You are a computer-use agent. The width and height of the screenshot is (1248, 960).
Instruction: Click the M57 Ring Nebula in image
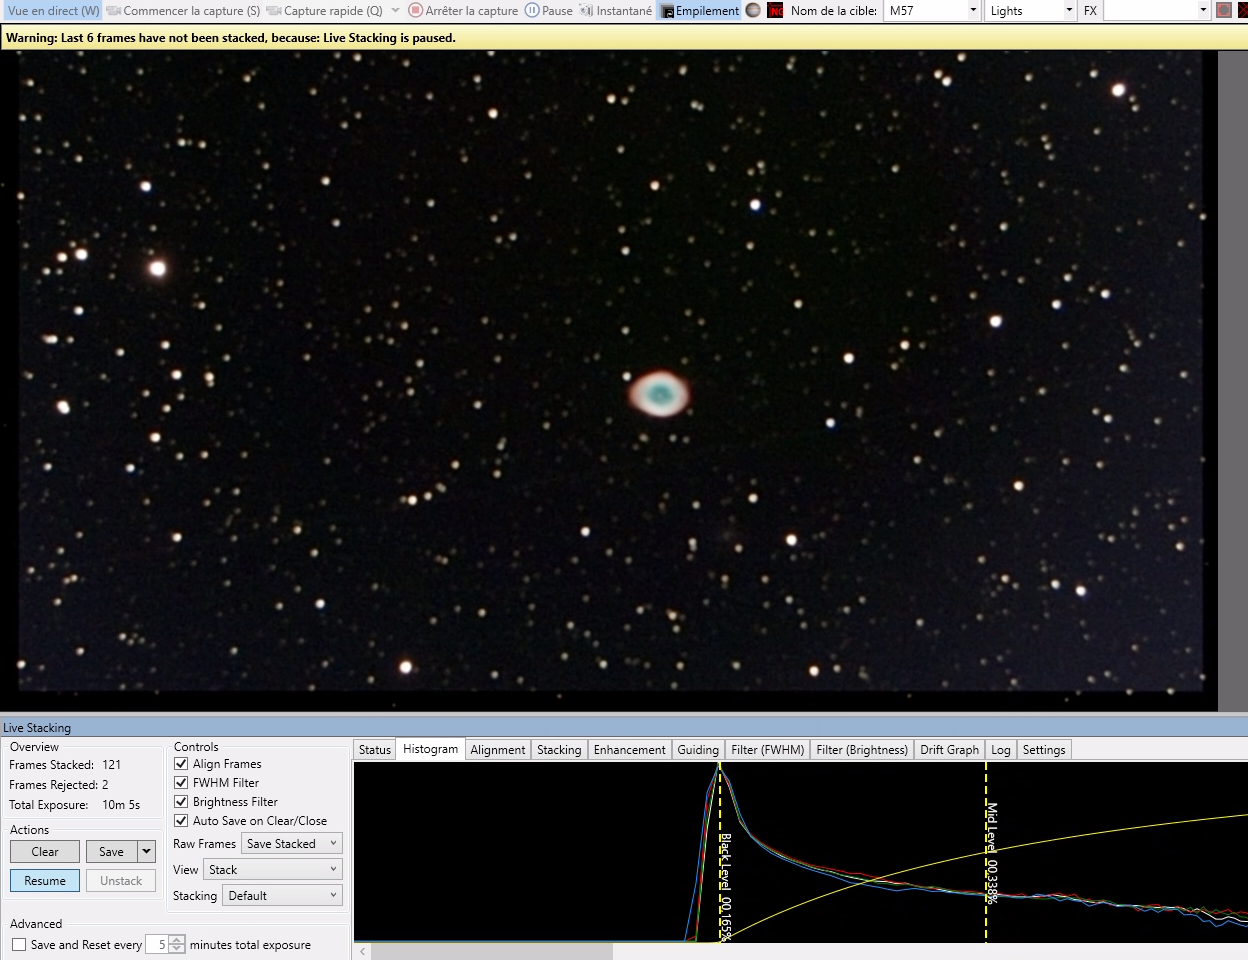[x=659, y=393]
